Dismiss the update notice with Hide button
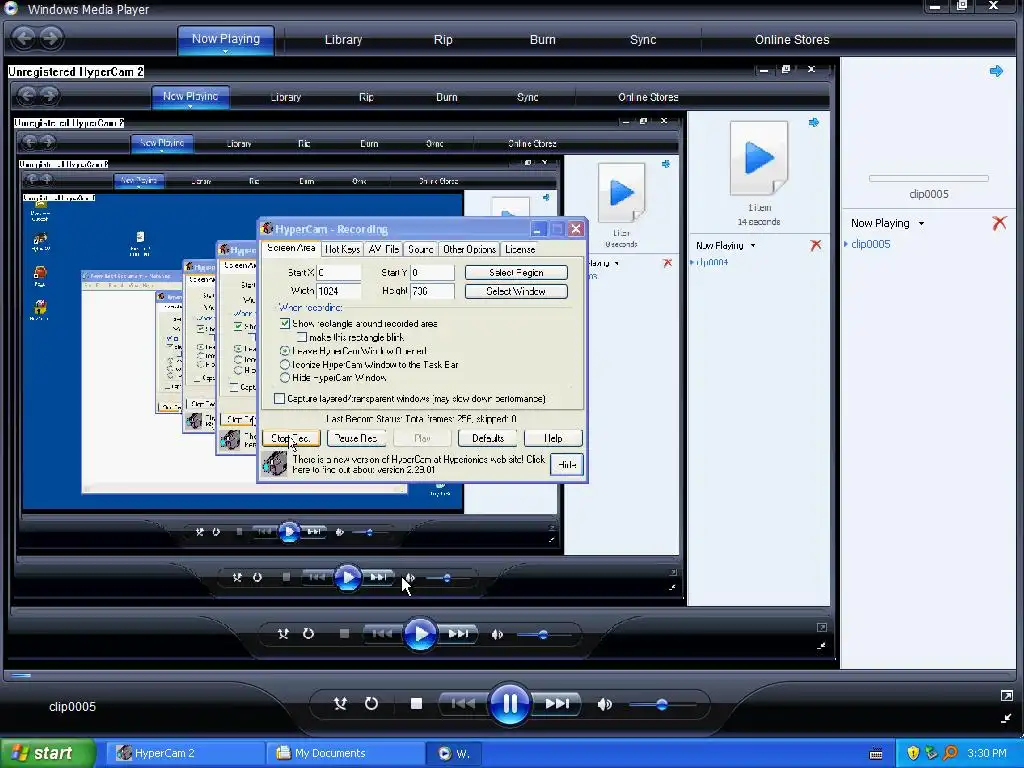The height and width of the screenshot is (768, 1024). [567, 464]
